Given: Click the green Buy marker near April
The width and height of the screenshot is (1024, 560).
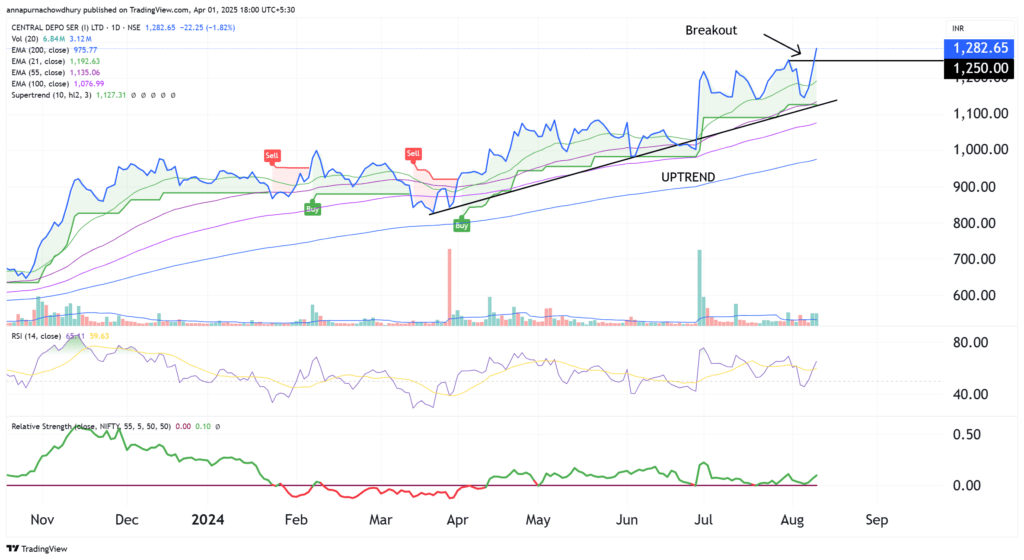Looking at the screenshot, I should point(462,226).
